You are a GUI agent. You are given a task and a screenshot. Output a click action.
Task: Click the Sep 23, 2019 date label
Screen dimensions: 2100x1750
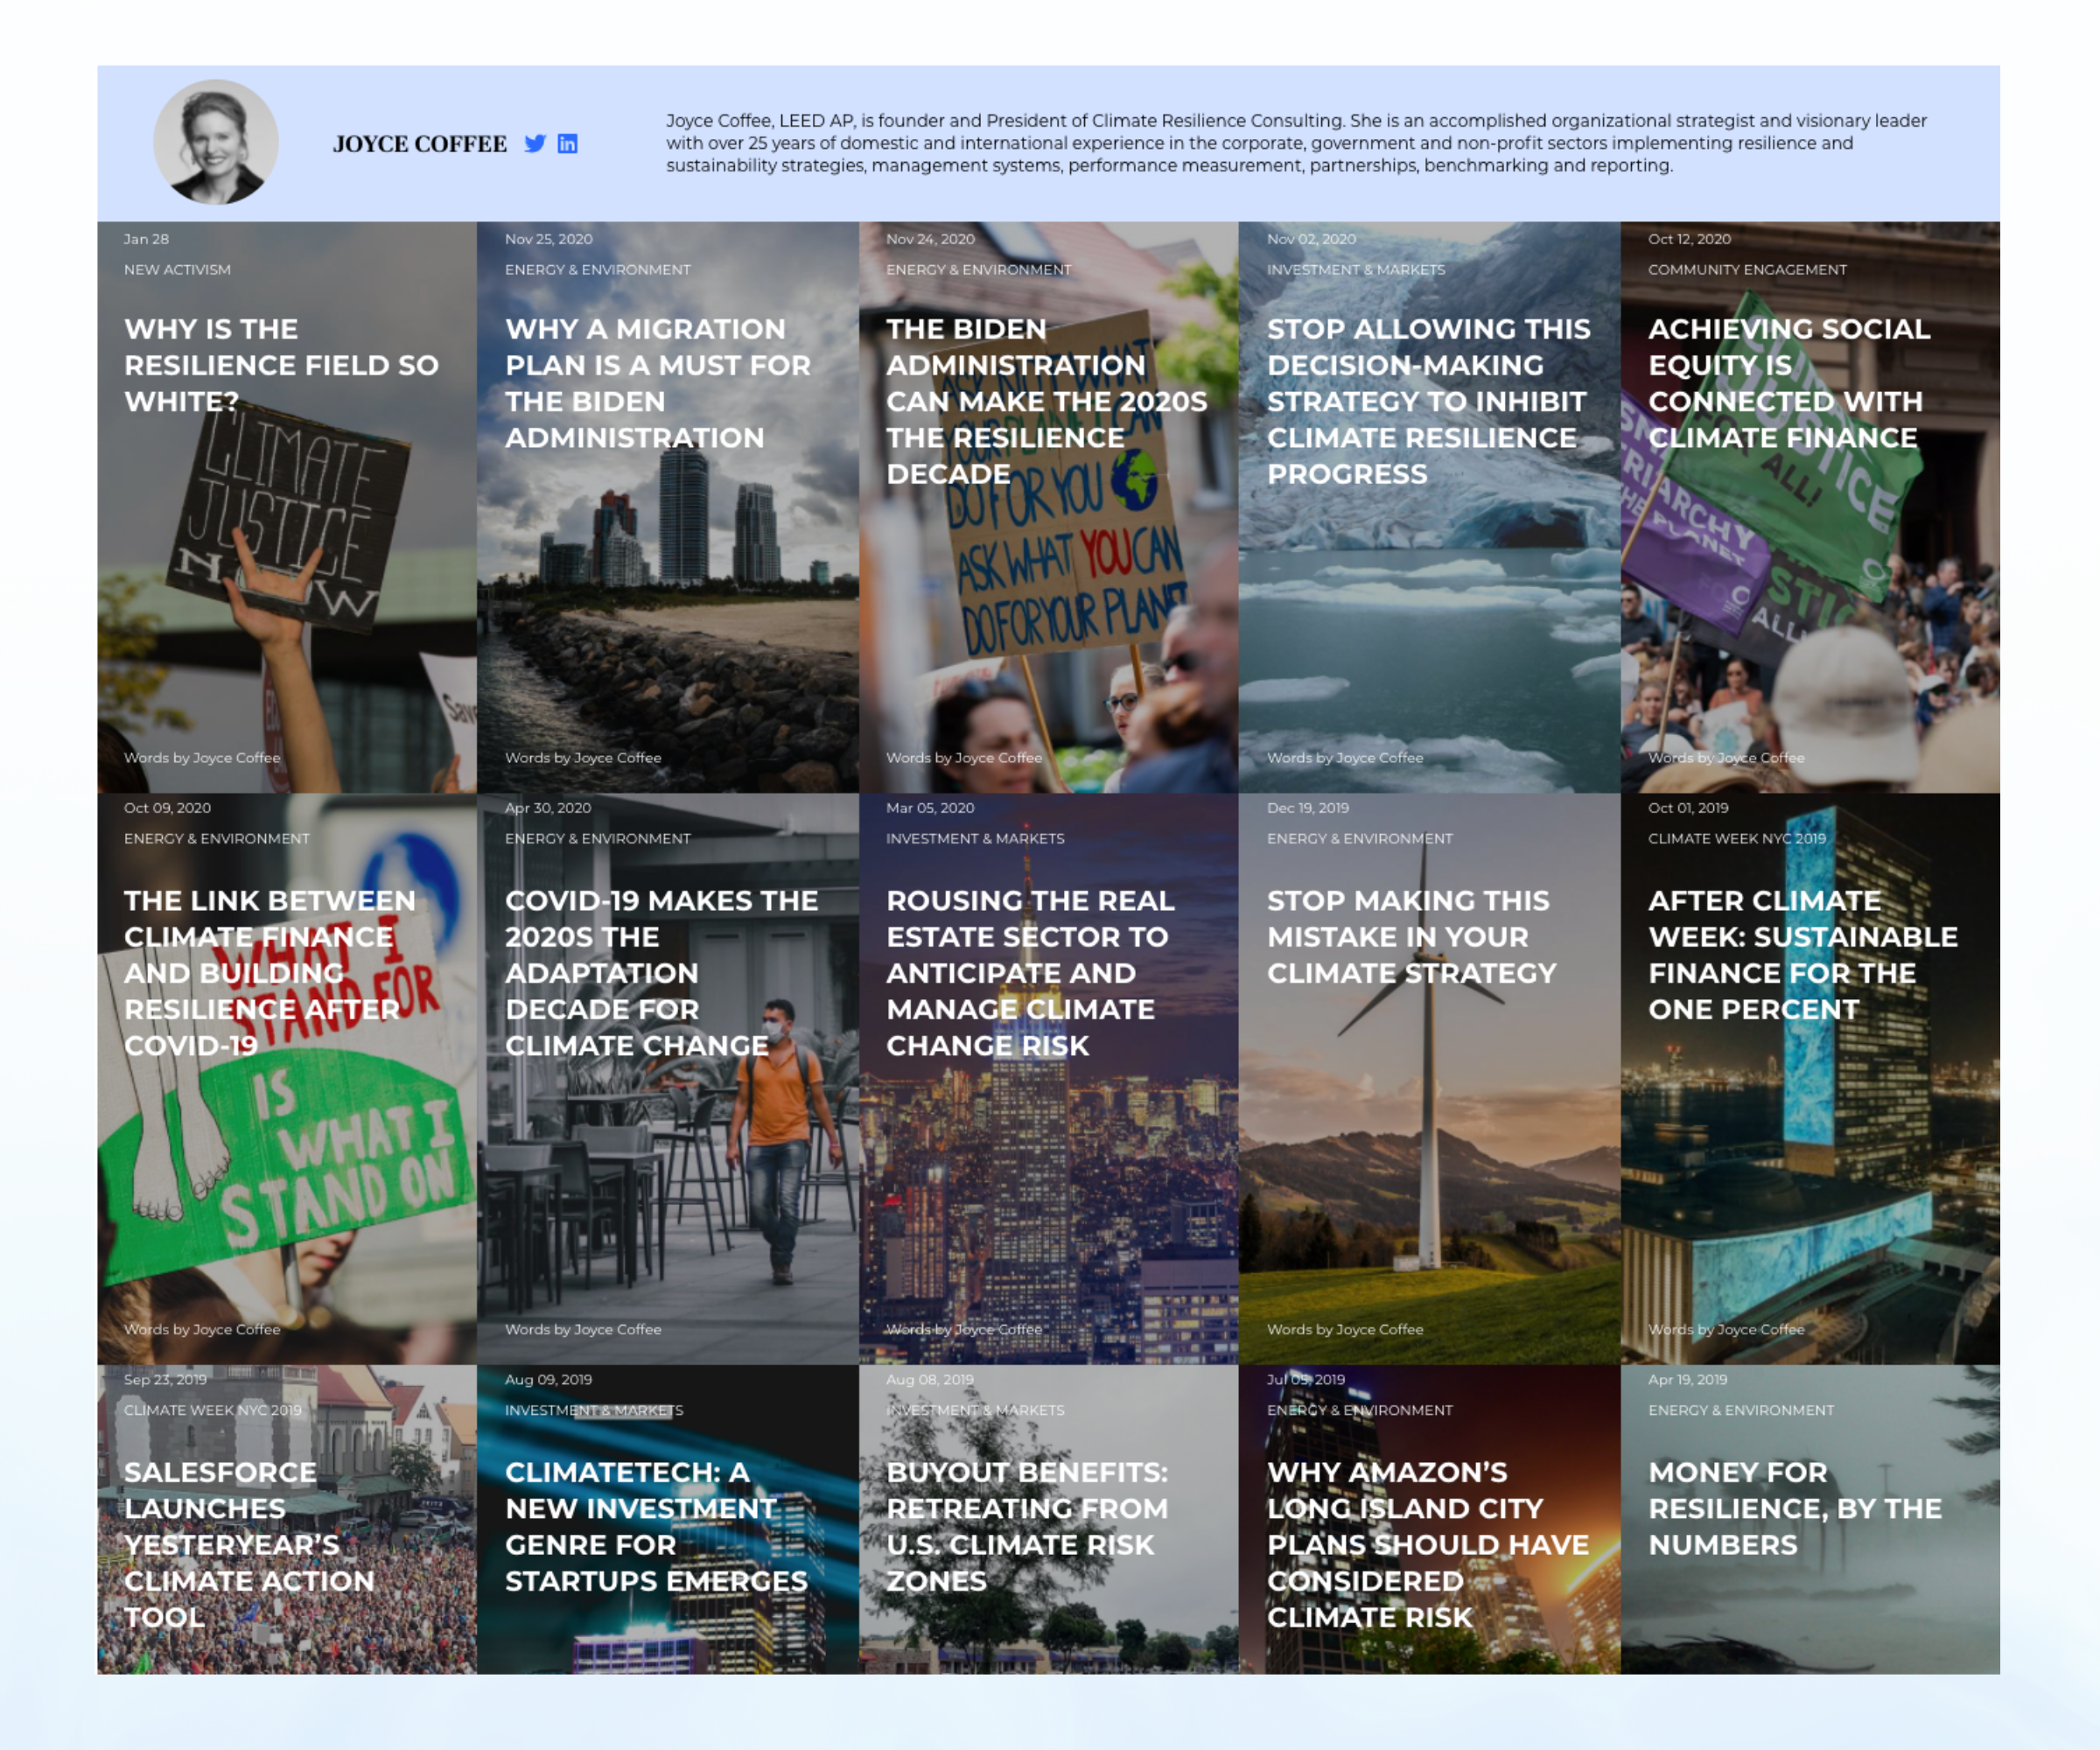click(165, 1380)
